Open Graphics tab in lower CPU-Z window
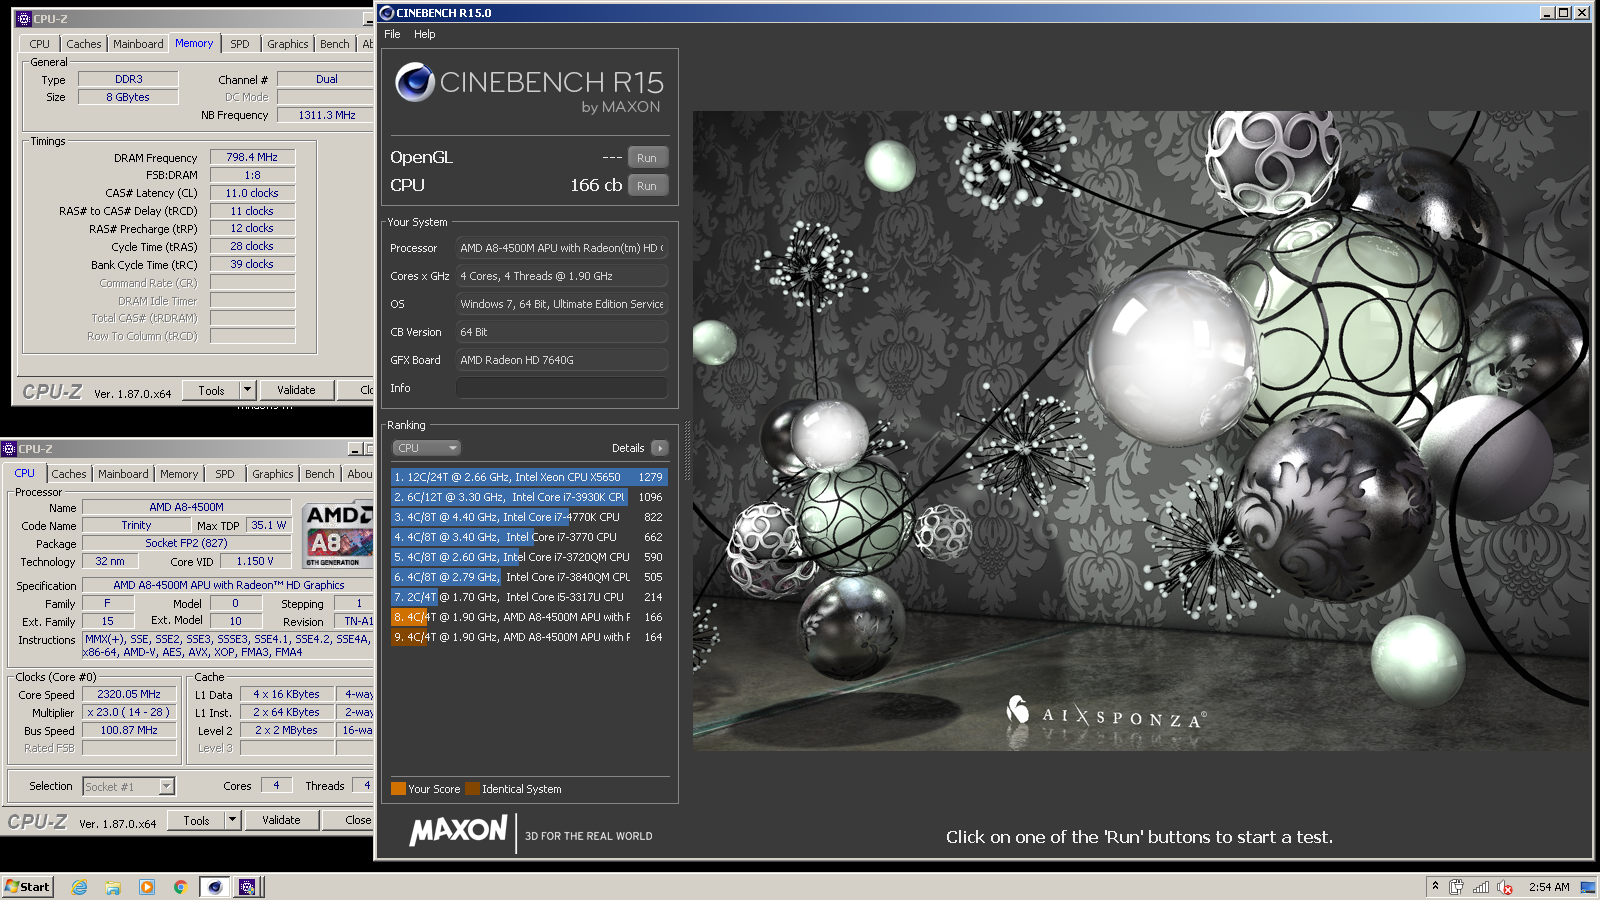This screenshot has height=900, width=1600. (x=273, y=474)
